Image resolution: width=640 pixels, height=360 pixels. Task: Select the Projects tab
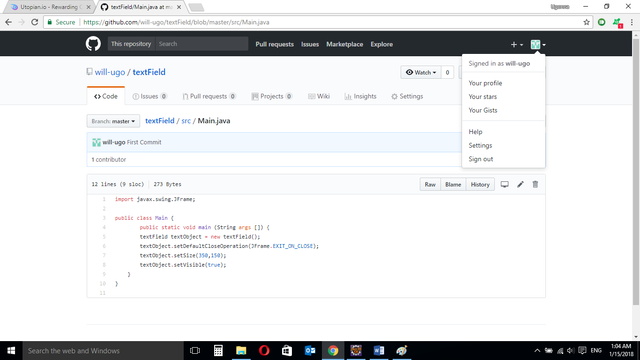pos(272,96)
